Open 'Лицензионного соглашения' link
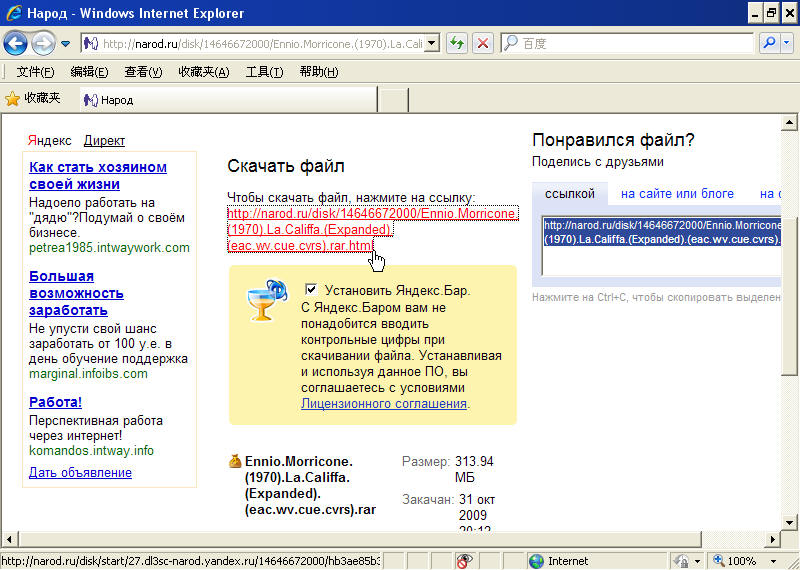The width and height of the screenshot is (800, 570). pos(384,404)
